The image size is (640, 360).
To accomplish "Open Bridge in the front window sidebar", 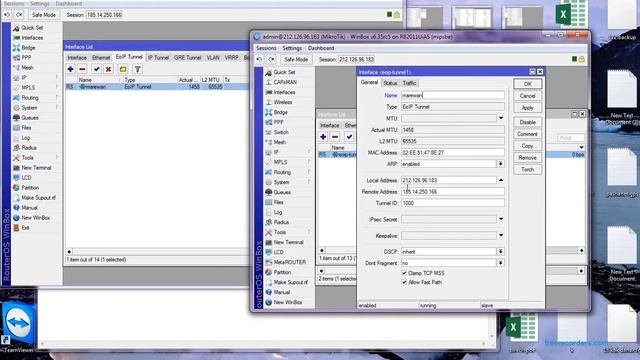I will pyautogui.click(x=280, y=112).
